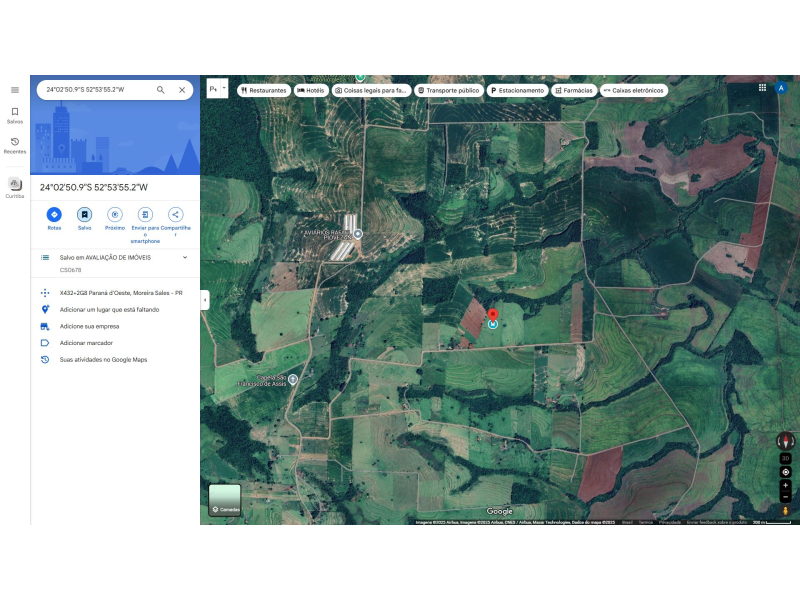Click the parking category button at map top-left
The width and height of the screenshot is (800, 600).
click(213, 89)
